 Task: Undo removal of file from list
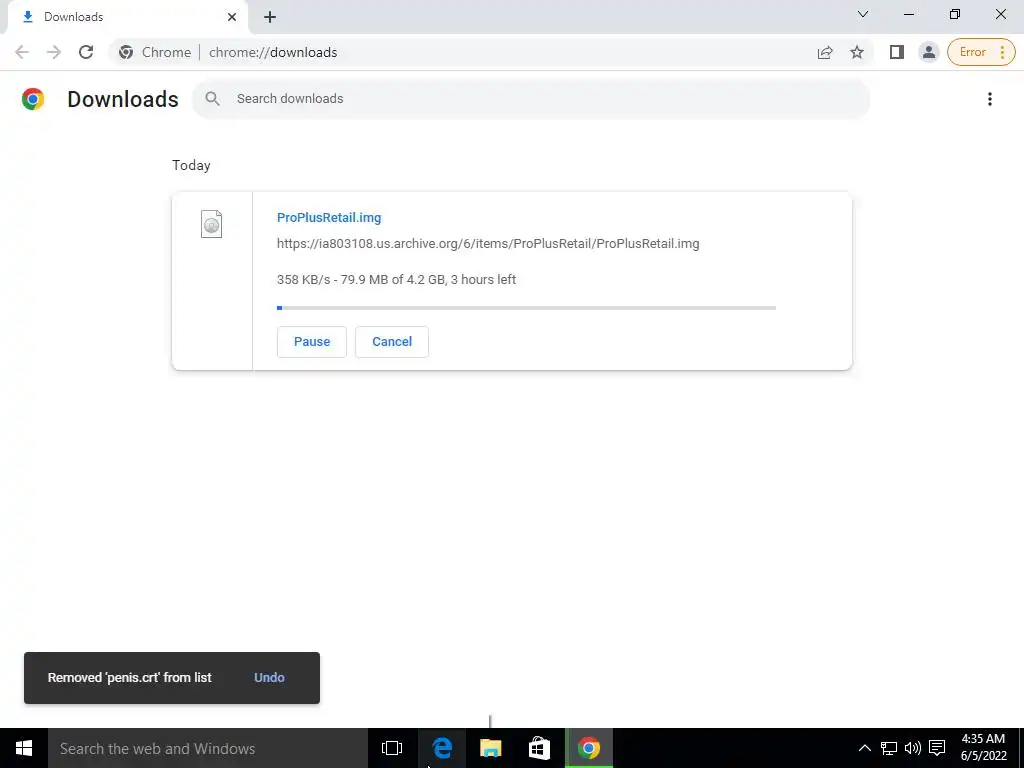coord(269,677)
